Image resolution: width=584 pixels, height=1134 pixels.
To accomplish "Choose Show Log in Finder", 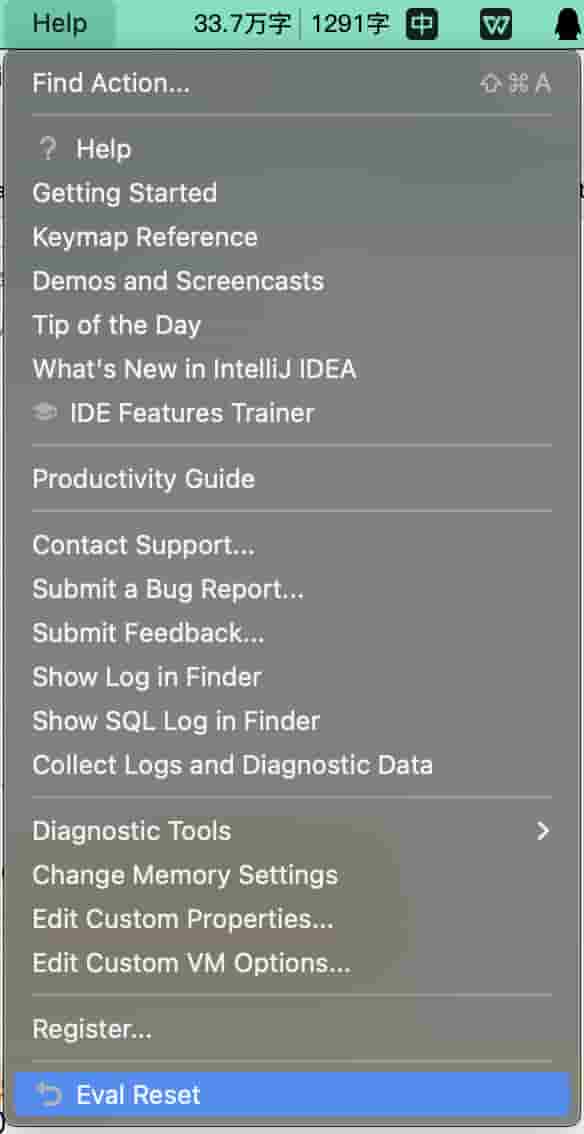I will point(292,678).
